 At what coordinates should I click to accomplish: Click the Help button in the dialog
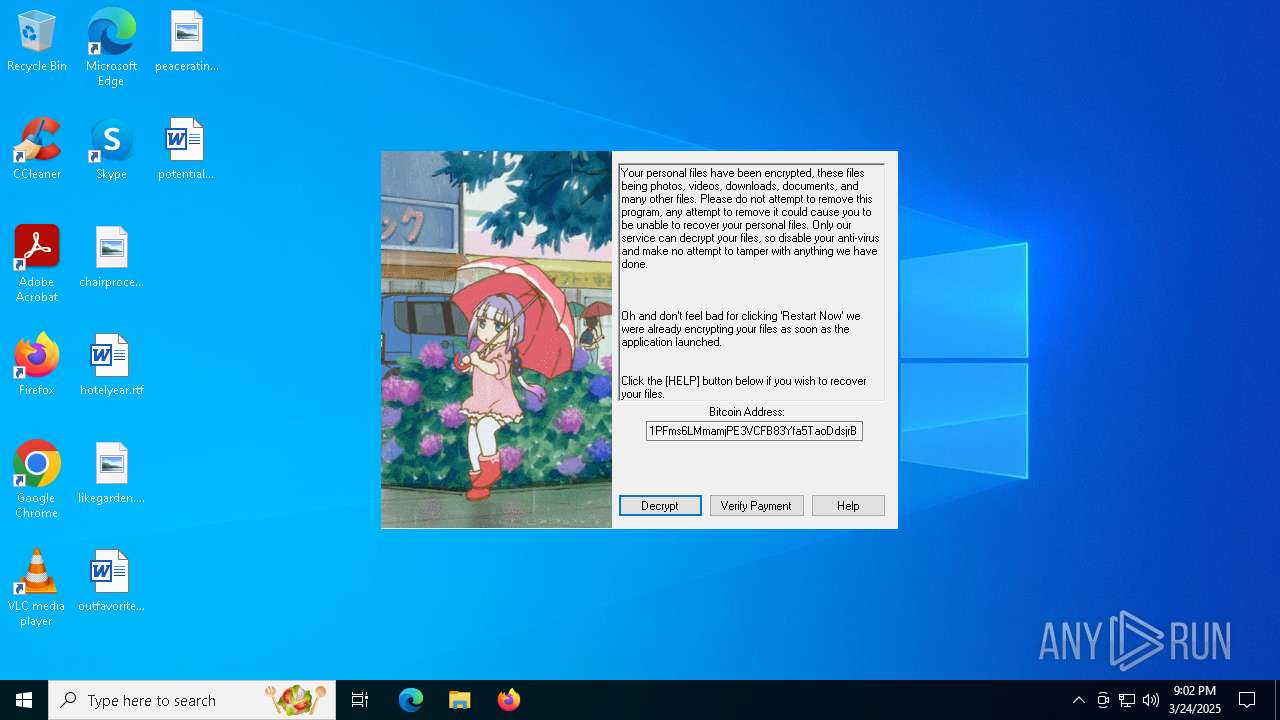pos(848,506)
